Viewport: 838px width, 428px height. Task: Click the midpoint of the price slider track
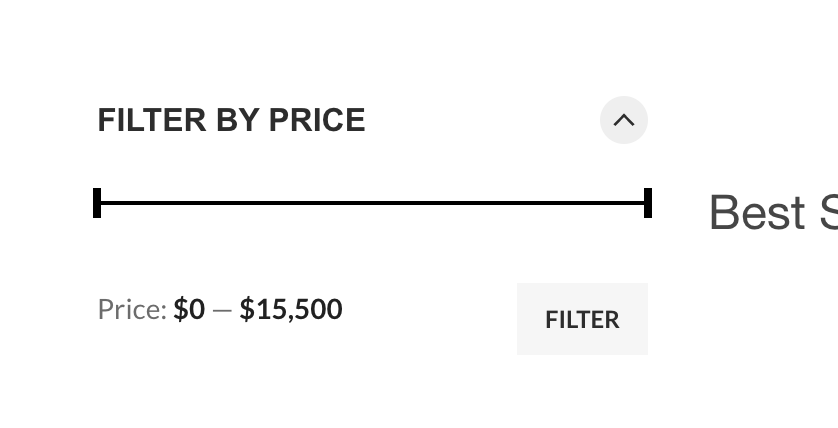(372, 202)
